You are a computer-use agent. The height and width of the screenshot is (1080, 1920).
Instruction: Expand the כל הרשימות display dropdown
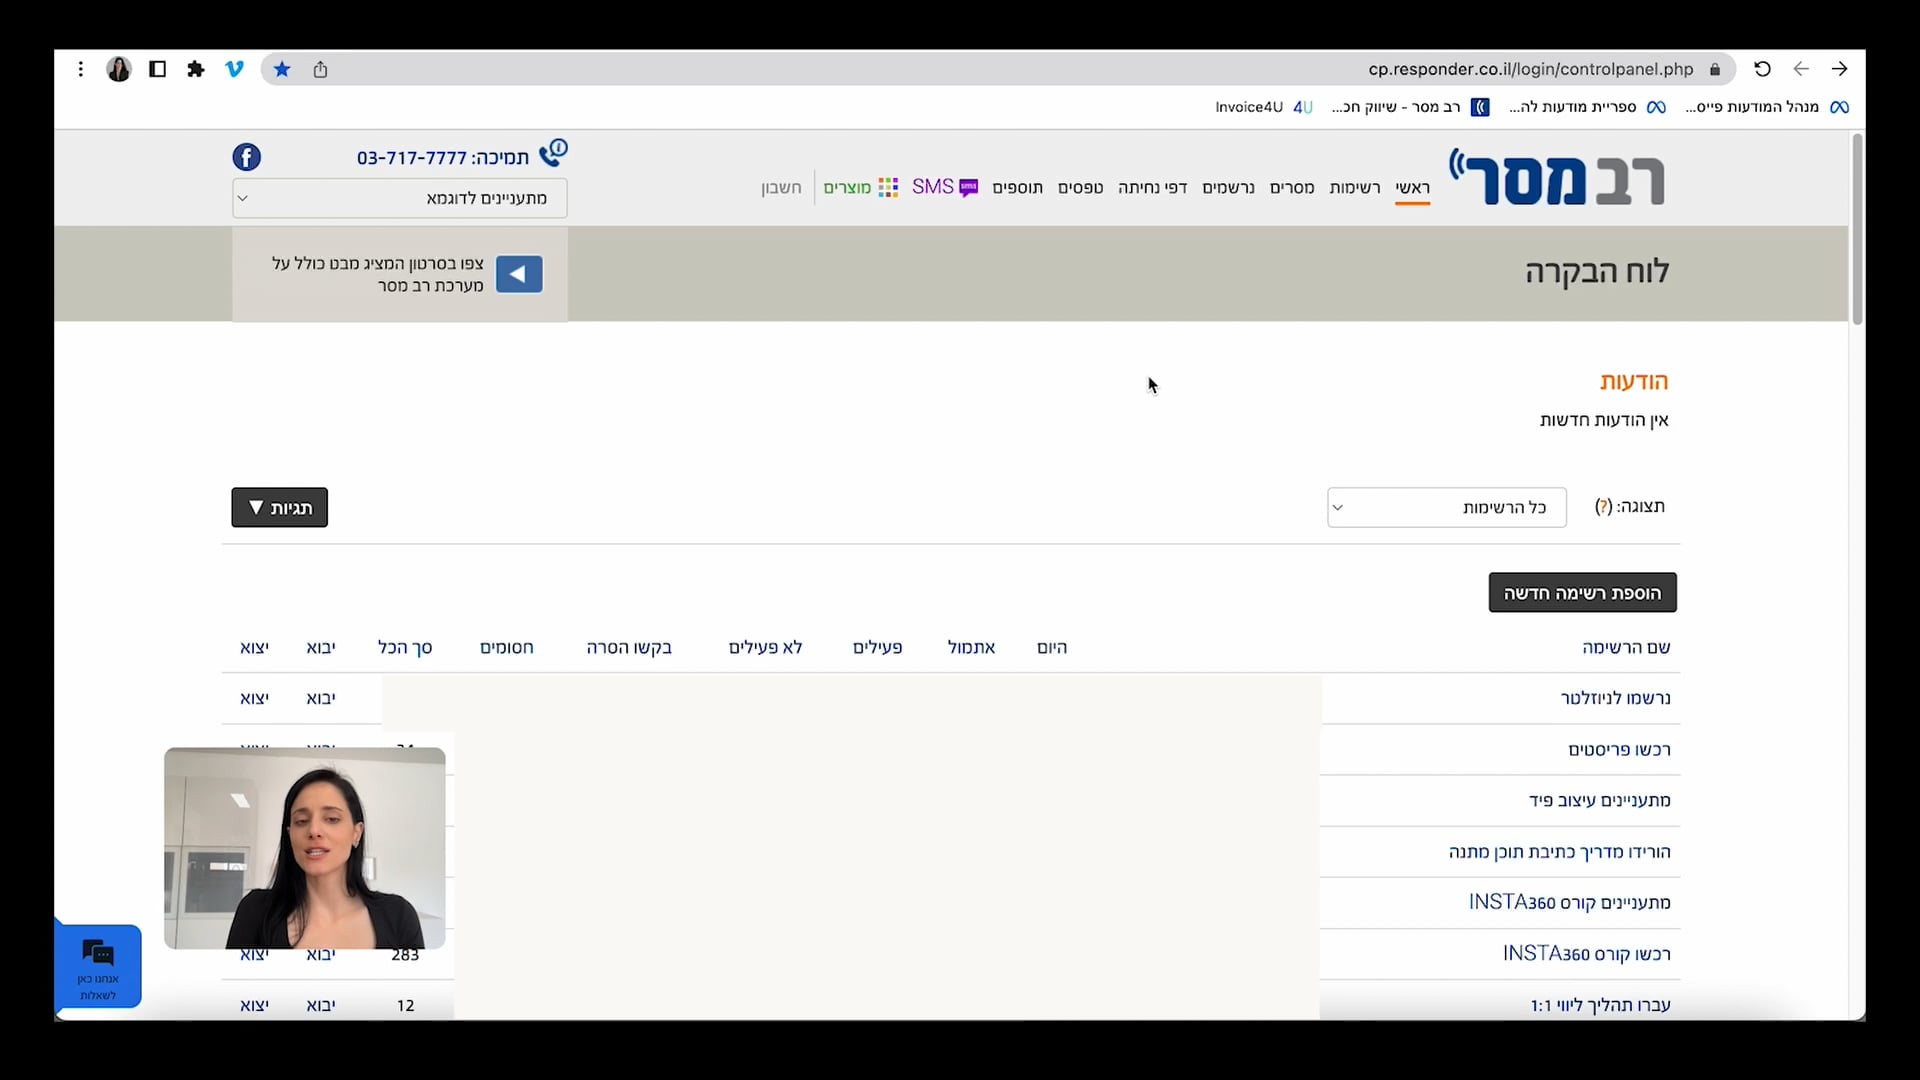(1447, 507)
